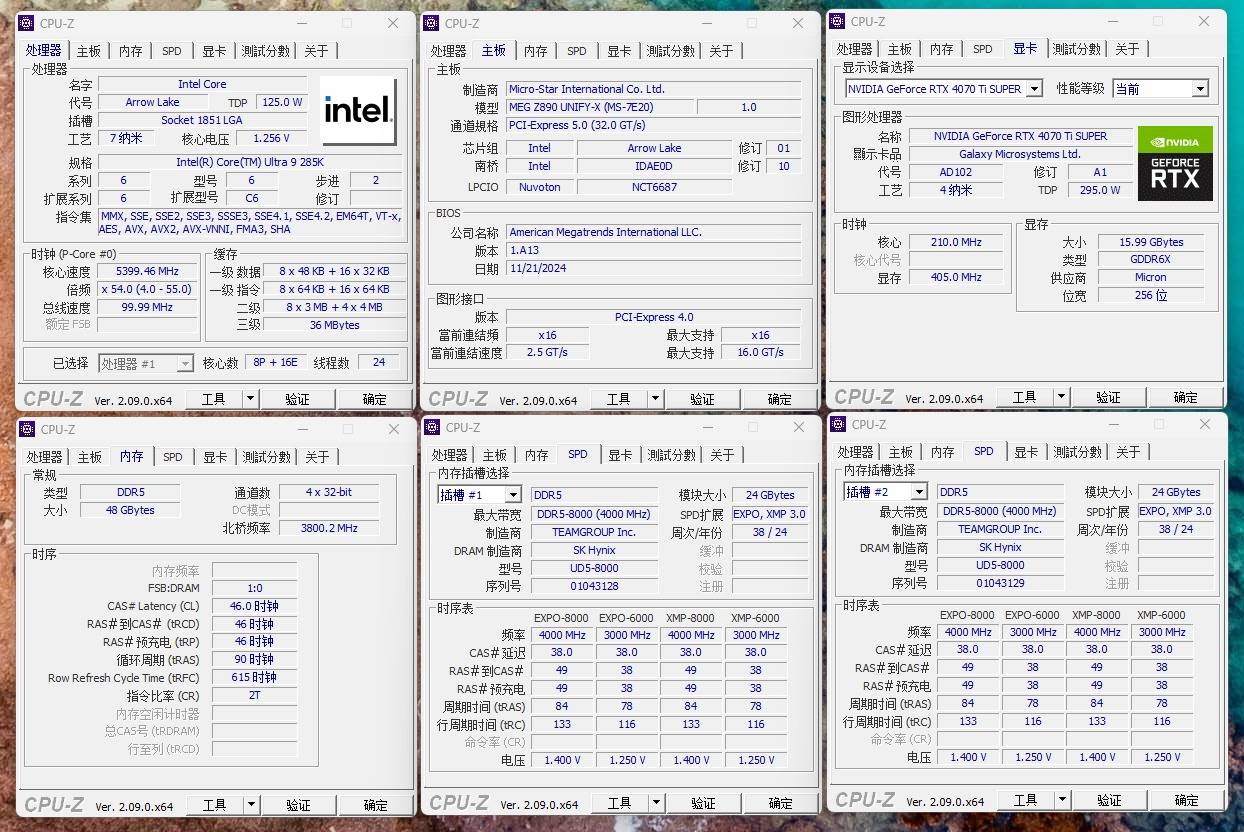
Task: Switch to the 主板 tab in the Intel Core processor window
Action: coord(89,51)
